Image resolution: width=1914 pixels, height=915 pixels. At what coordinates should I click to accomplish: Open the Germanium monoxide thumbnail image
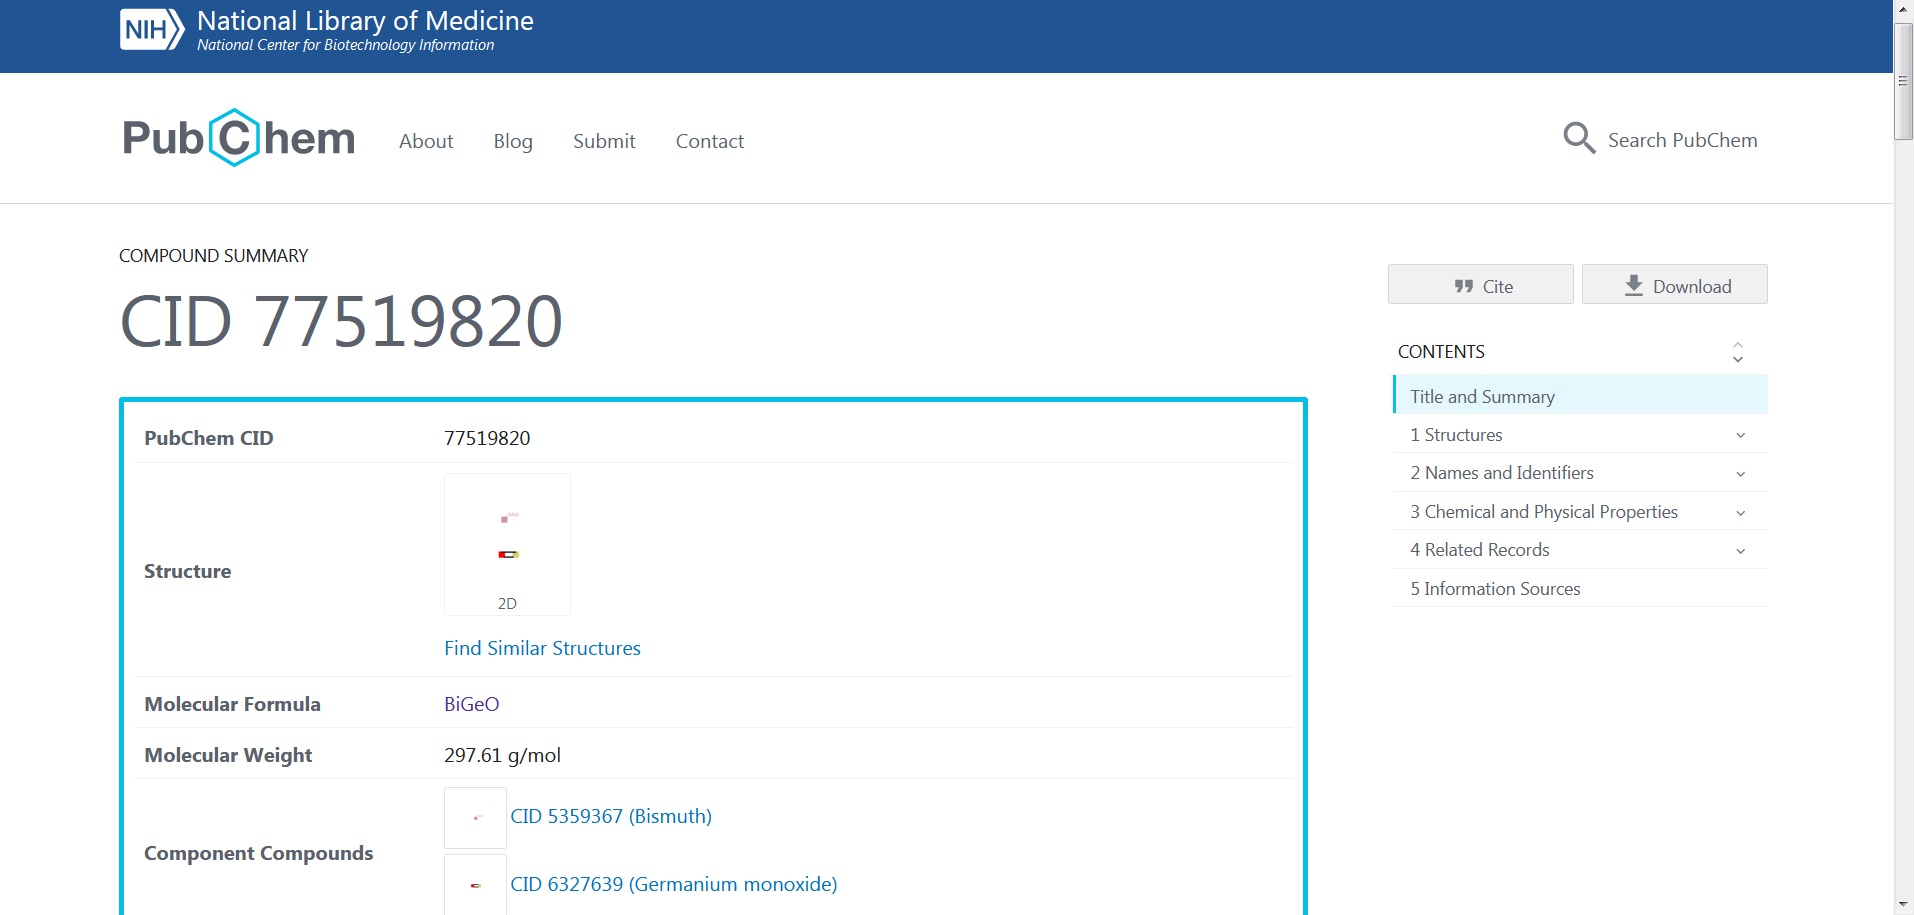475,884
